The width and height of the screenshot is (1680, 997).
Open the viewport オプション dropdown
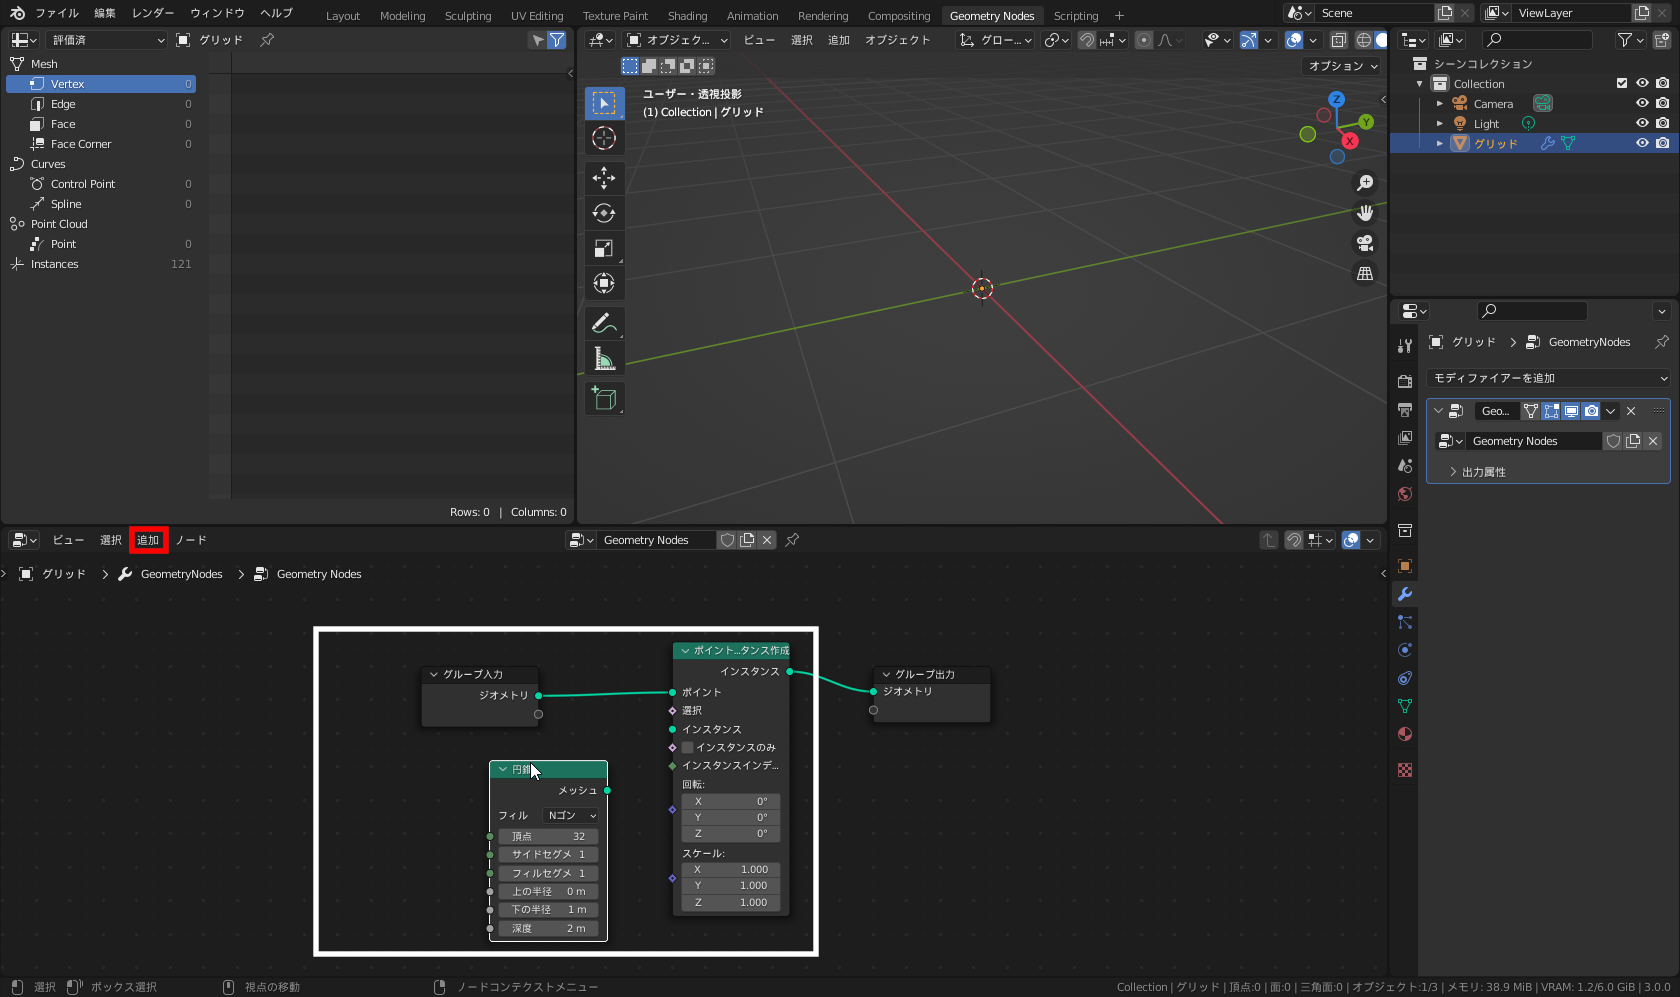click(1342, 66)
